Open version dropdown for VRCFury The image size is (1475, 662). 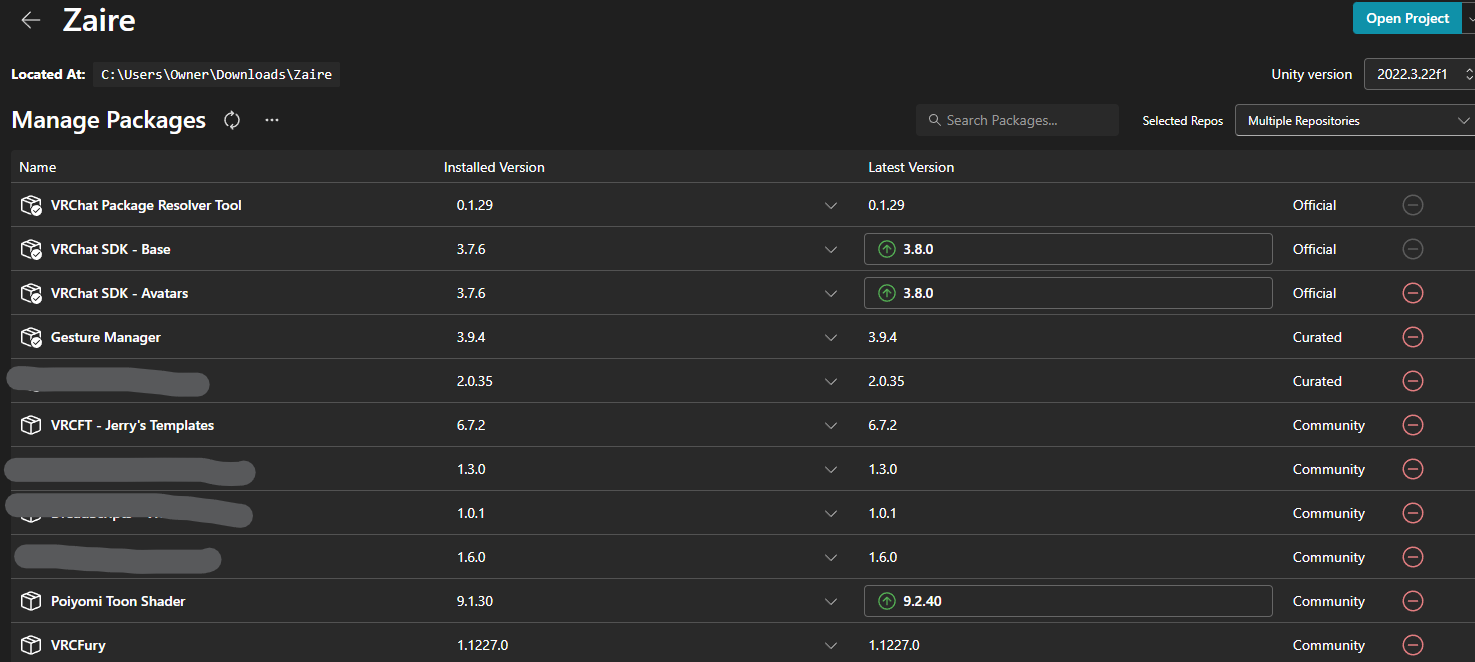coord(831,646)
